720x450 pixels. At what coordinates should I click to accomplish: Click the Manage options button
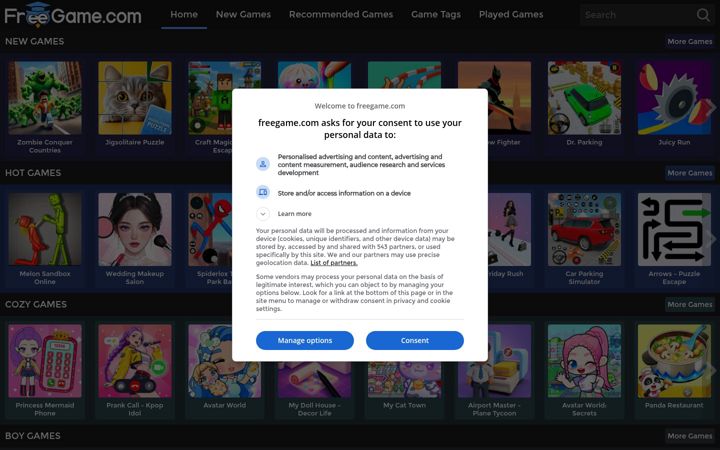click(305, 340)
